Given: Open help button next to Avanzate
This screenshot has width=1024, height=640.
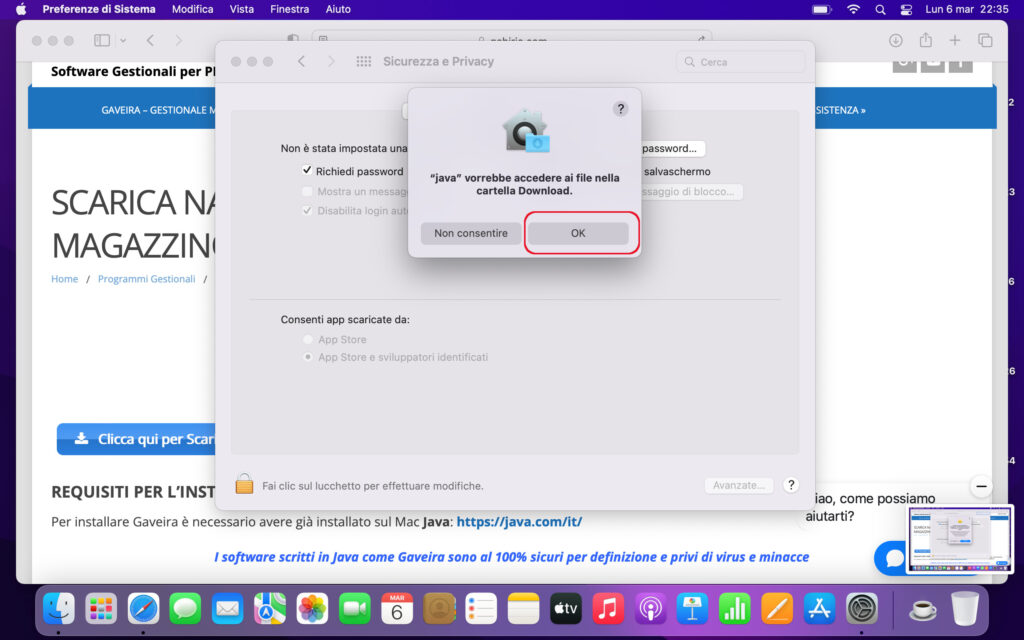Looking at the screenshot, I should click(791, 485).
